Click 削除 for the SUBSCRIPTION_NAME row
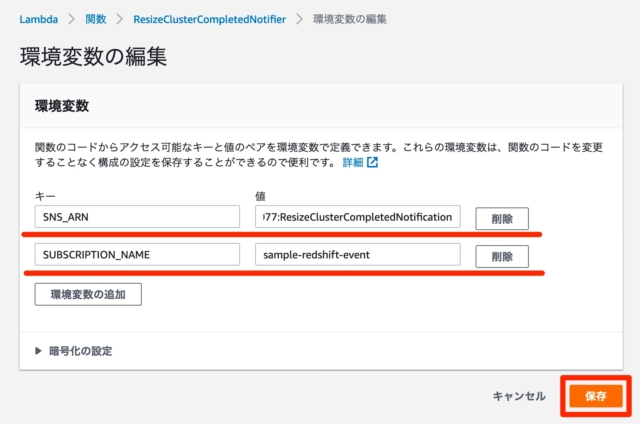Screen dimensions: 640x424 click(502, 256)
